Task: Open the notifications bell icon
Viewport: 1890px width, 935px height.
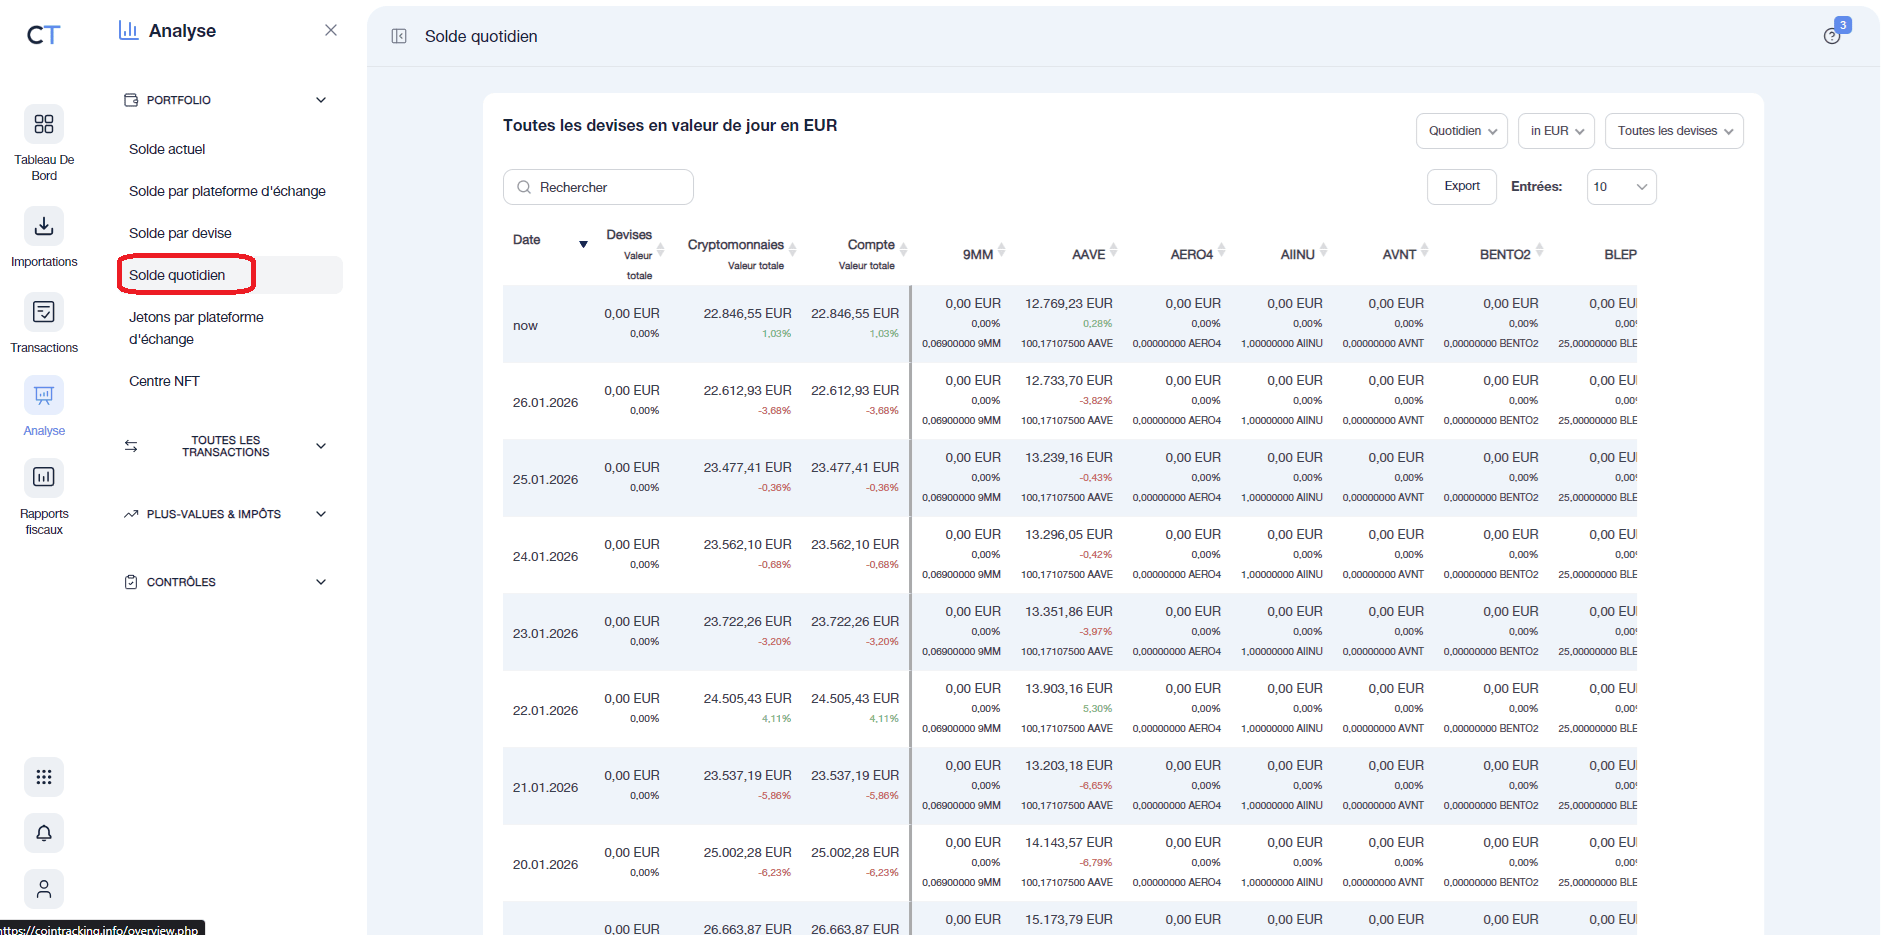Action: coord(43,832)
